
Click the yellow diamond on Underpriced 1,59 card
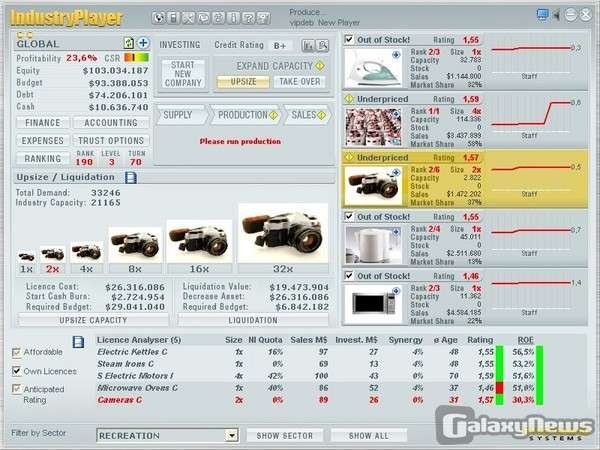tap(349, 99)
